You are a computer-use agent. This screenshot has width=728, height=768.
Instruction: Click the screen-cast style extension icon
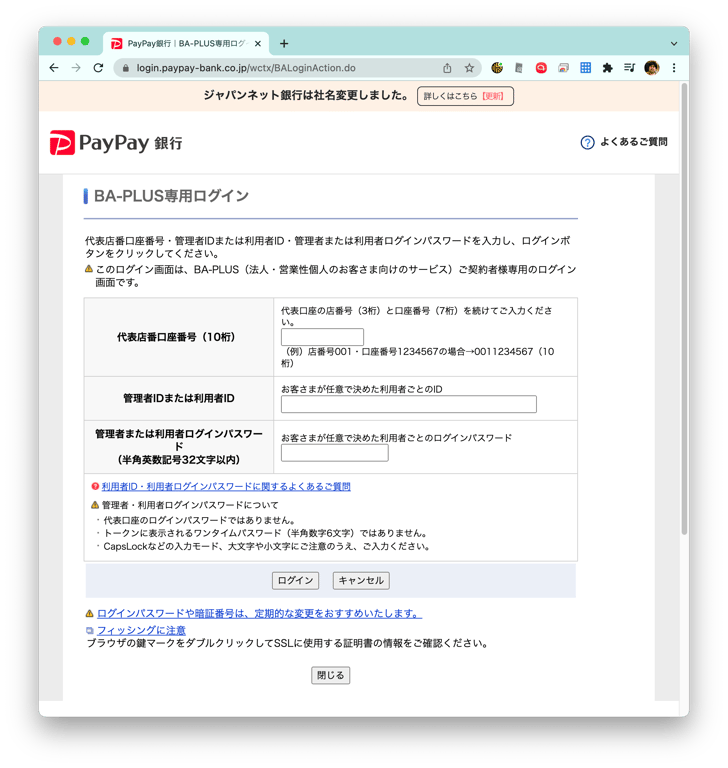pyautogui.click(x=563, y=68)
